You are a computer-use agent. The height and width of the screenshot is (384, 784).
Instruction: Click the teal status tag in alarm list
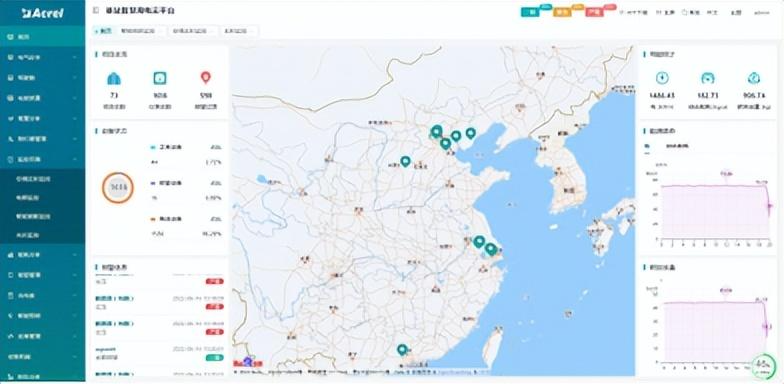214,358
